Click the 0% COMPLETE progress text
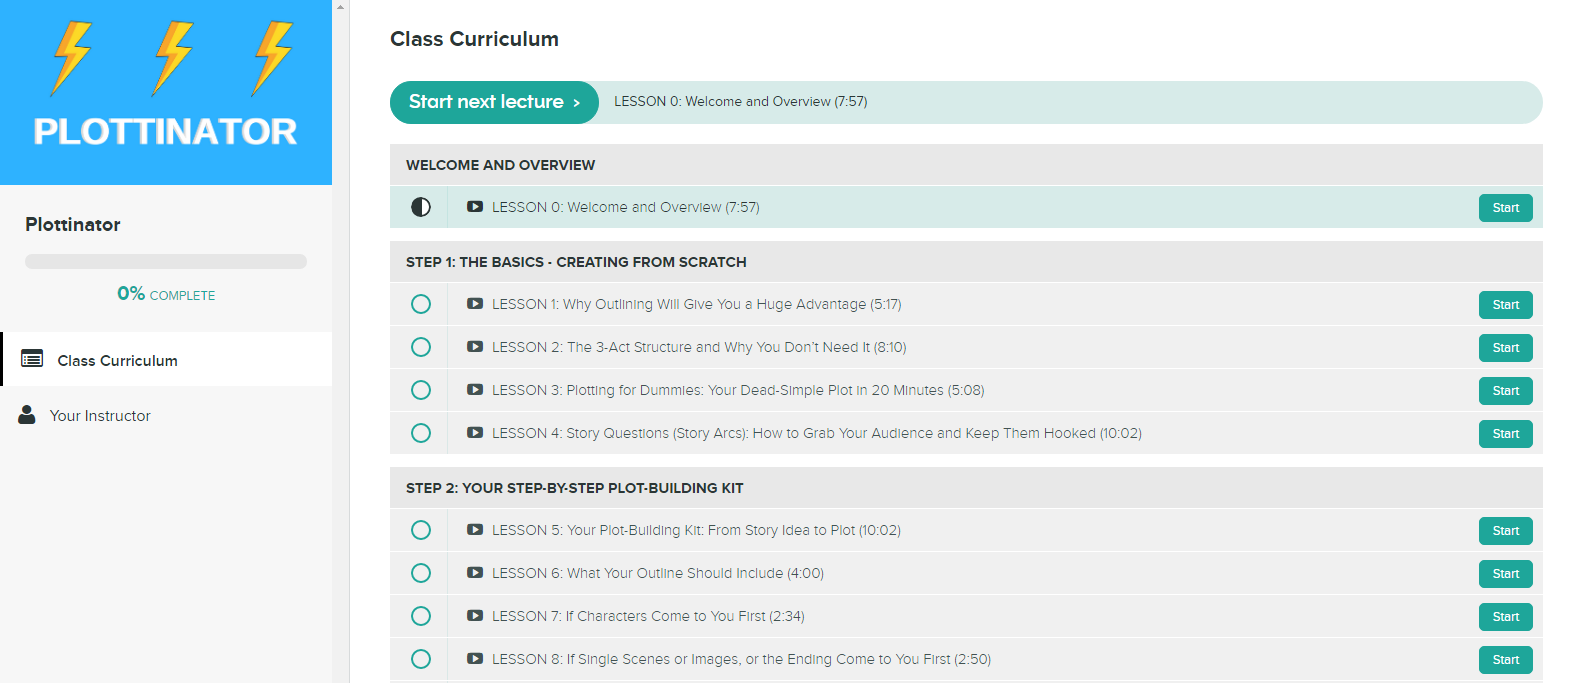Image resolution: width=1581 pixels, height=683 pixels. click(x=166, y=294)
